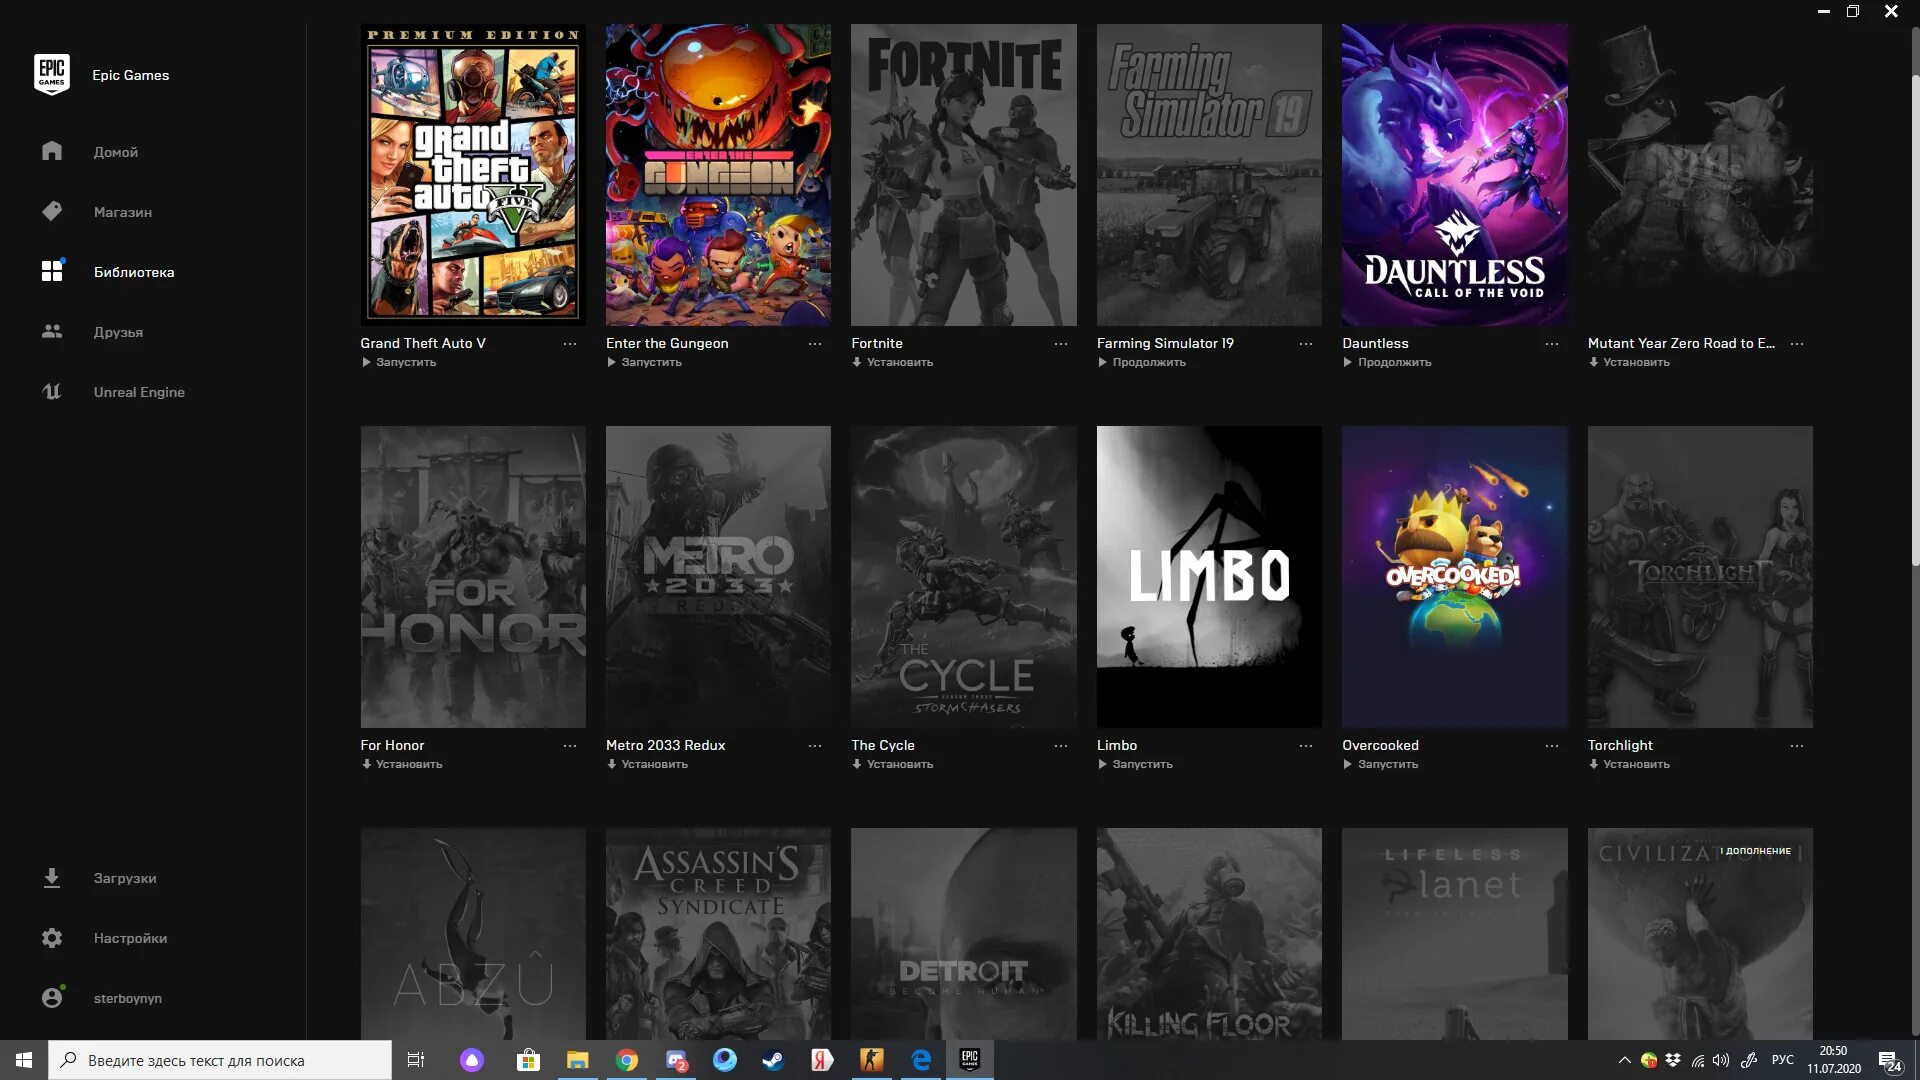Launch Grand Theft Auto V via Запустить

[x=399, y=362]
